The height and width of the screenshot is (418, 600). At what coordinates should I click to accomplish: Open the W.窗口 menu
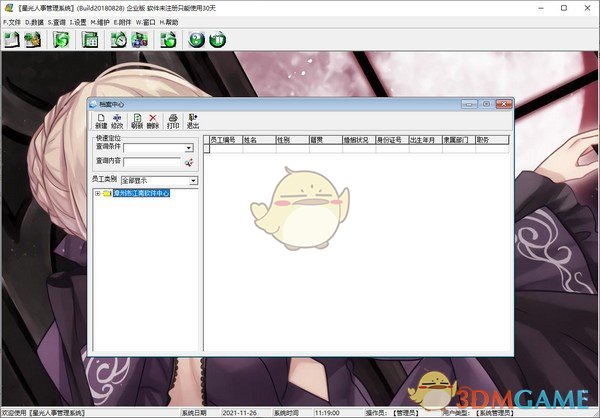point(145,23)
